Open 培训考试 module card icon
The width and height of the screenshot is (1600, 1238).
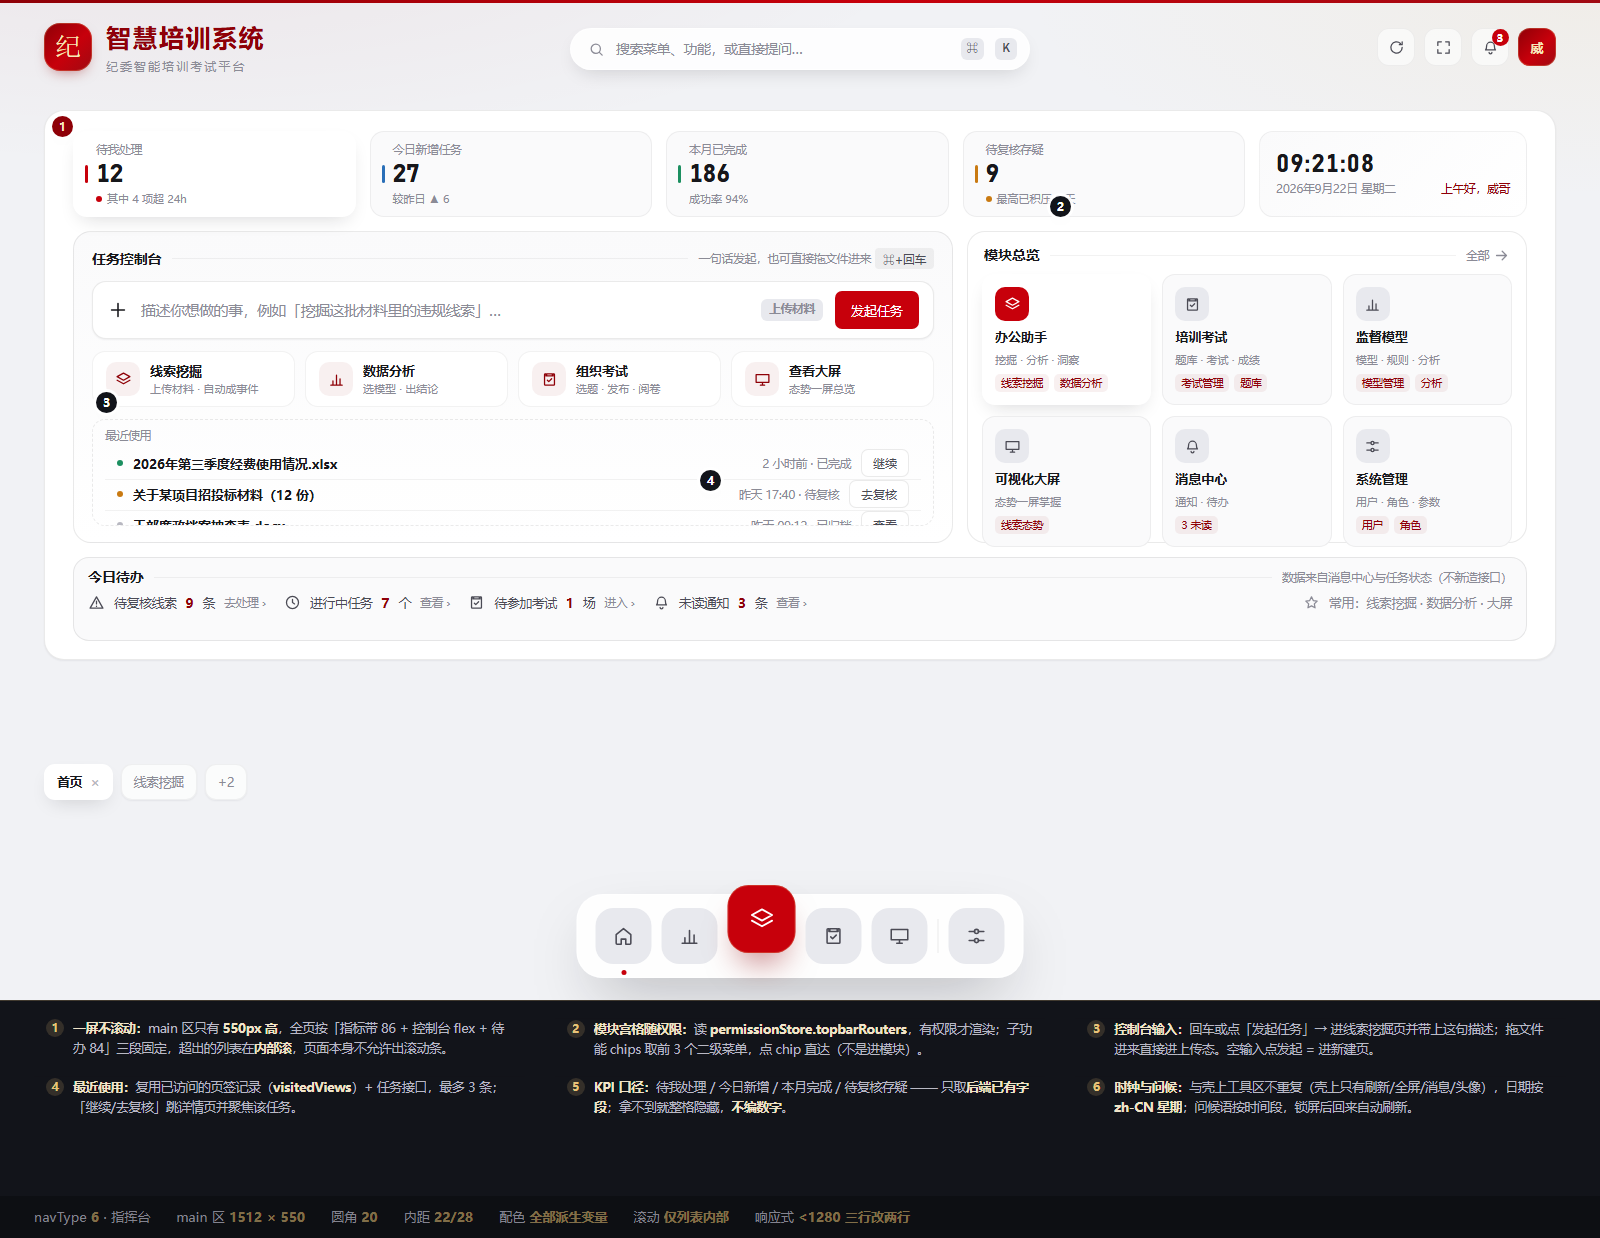(1192, 304)
